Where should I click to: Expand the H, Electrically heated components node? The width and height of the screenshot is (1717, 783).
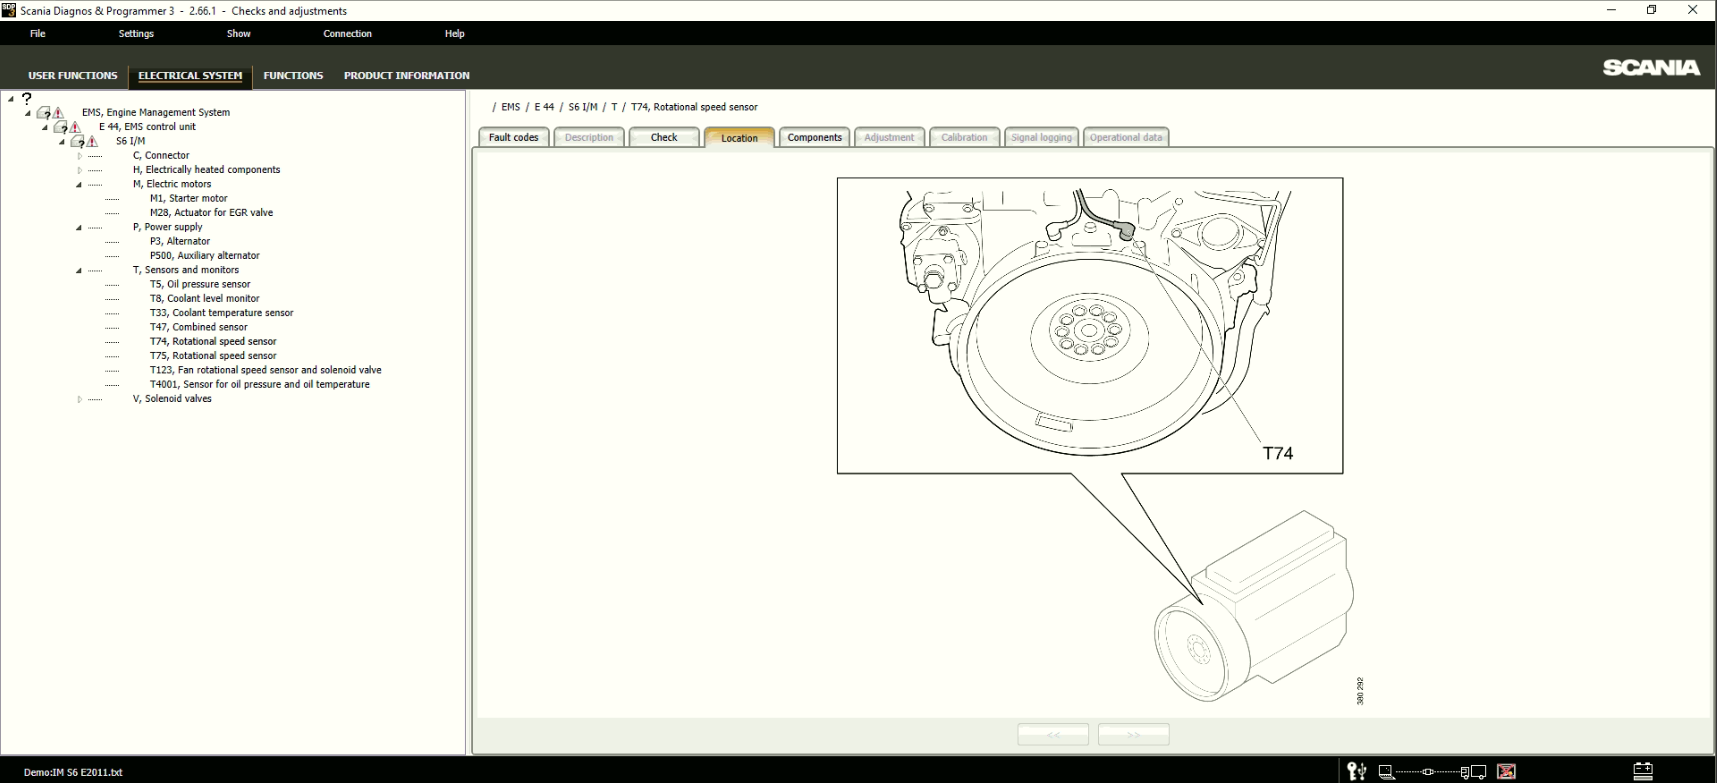click(x=80, y=170)
